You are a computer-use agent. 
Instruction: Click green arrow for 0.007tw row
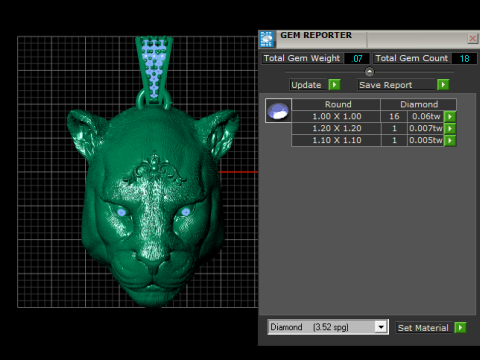pyautogui.click(x=450, y=129)
